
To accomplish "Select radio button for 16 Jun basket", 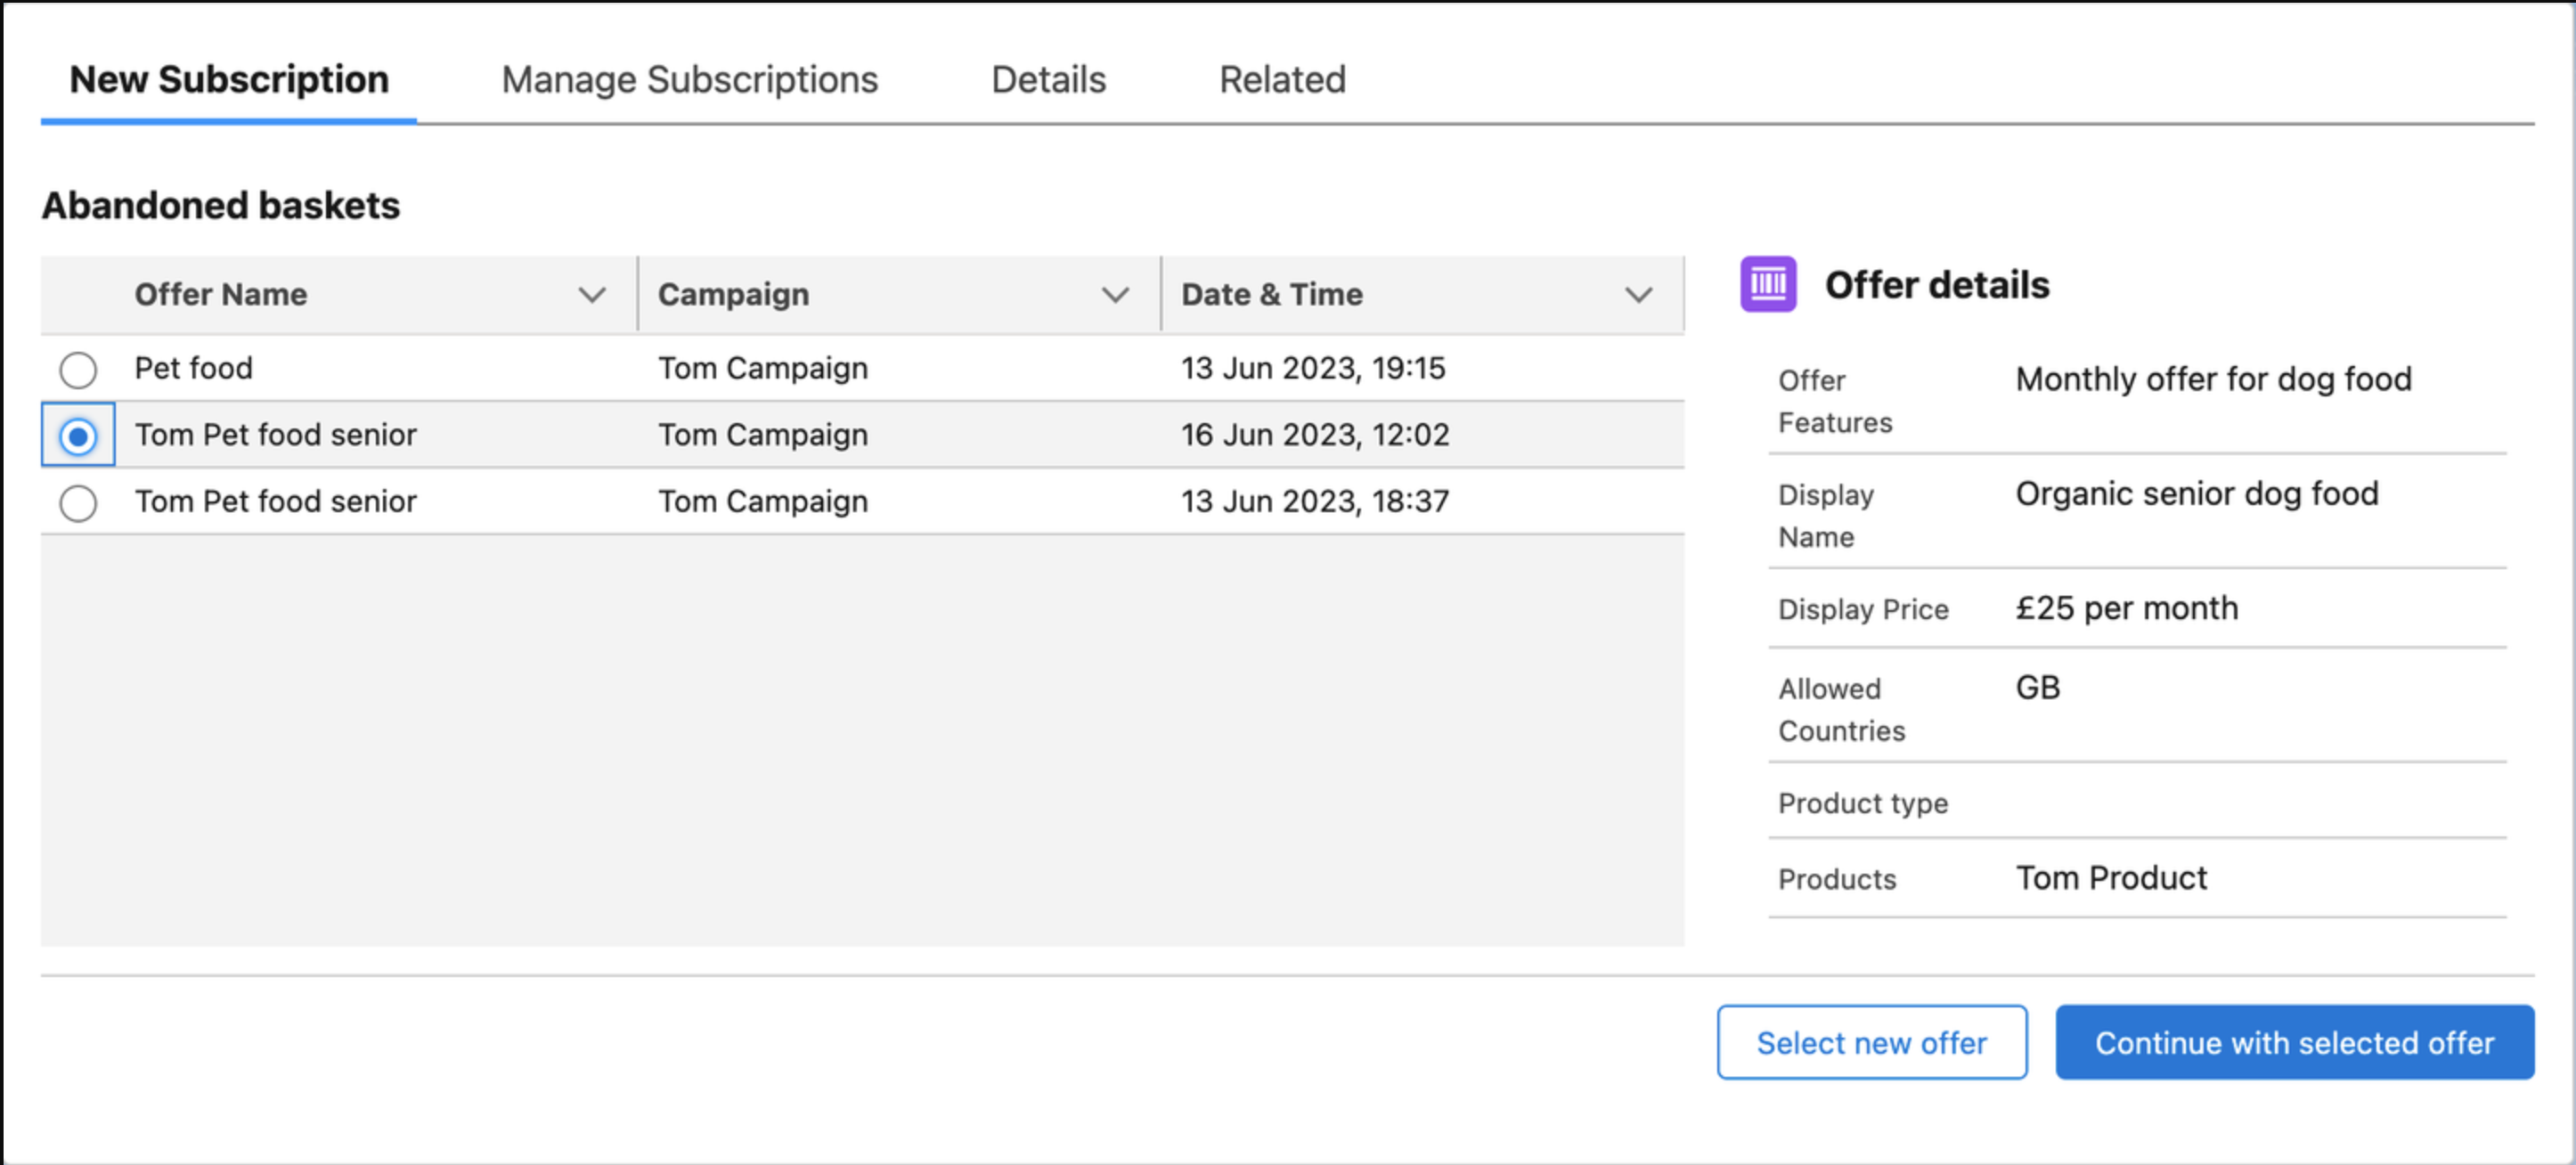I will [x=78, y=436].
